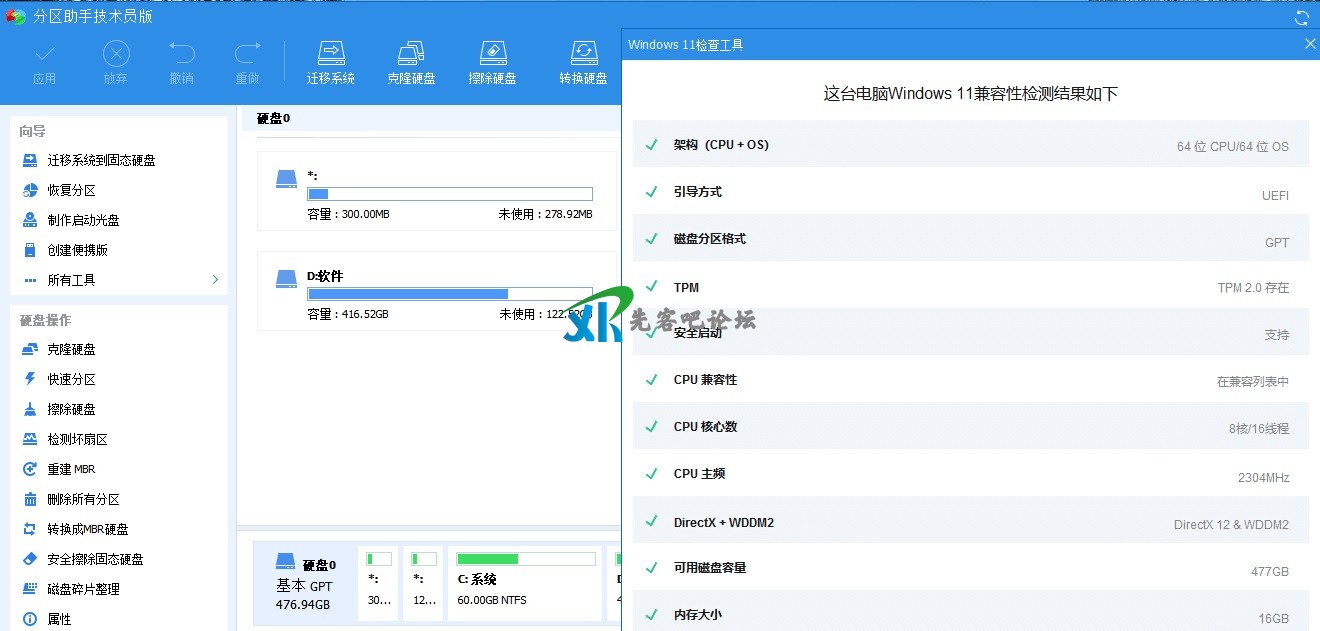This screenshot has width=1320, height=631.
Task: Click 快速分区 in sidebar
Action: [71, 379]
